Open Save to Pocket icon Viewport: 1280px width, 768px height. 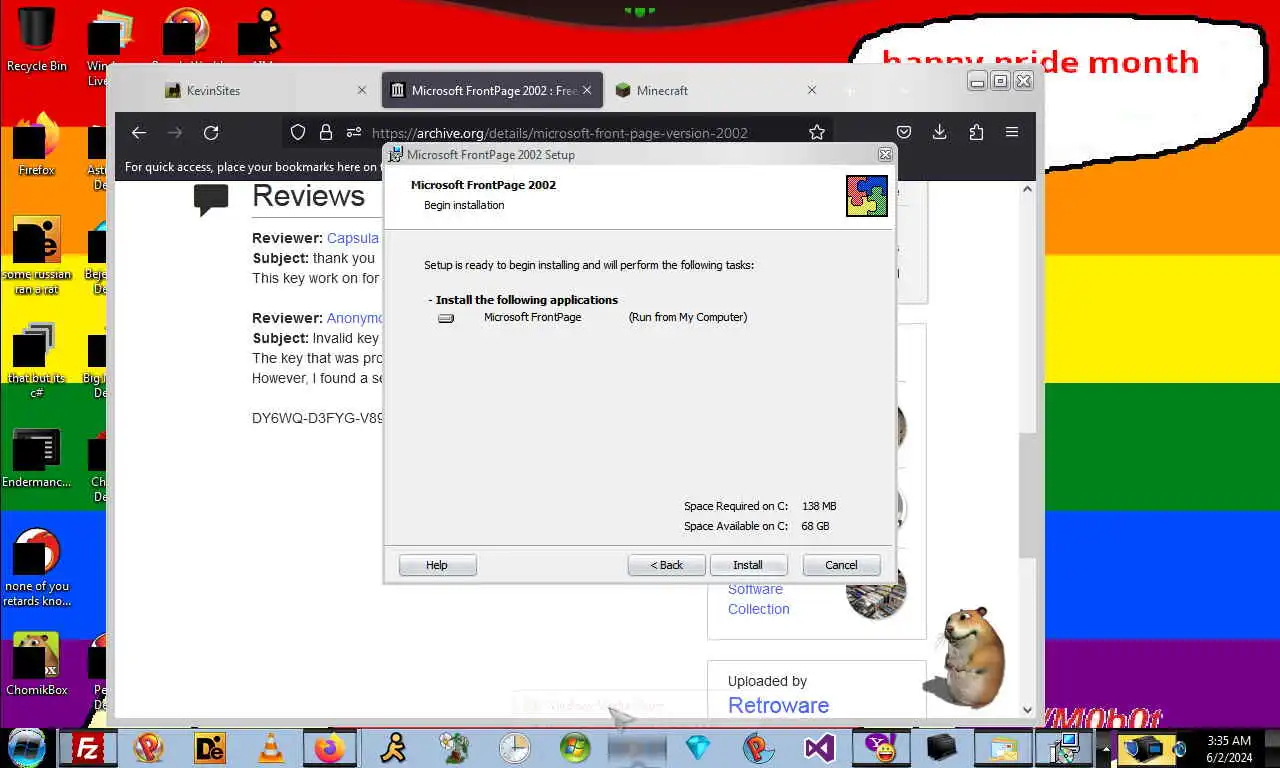pyautogui.click(x=904, y=132)
